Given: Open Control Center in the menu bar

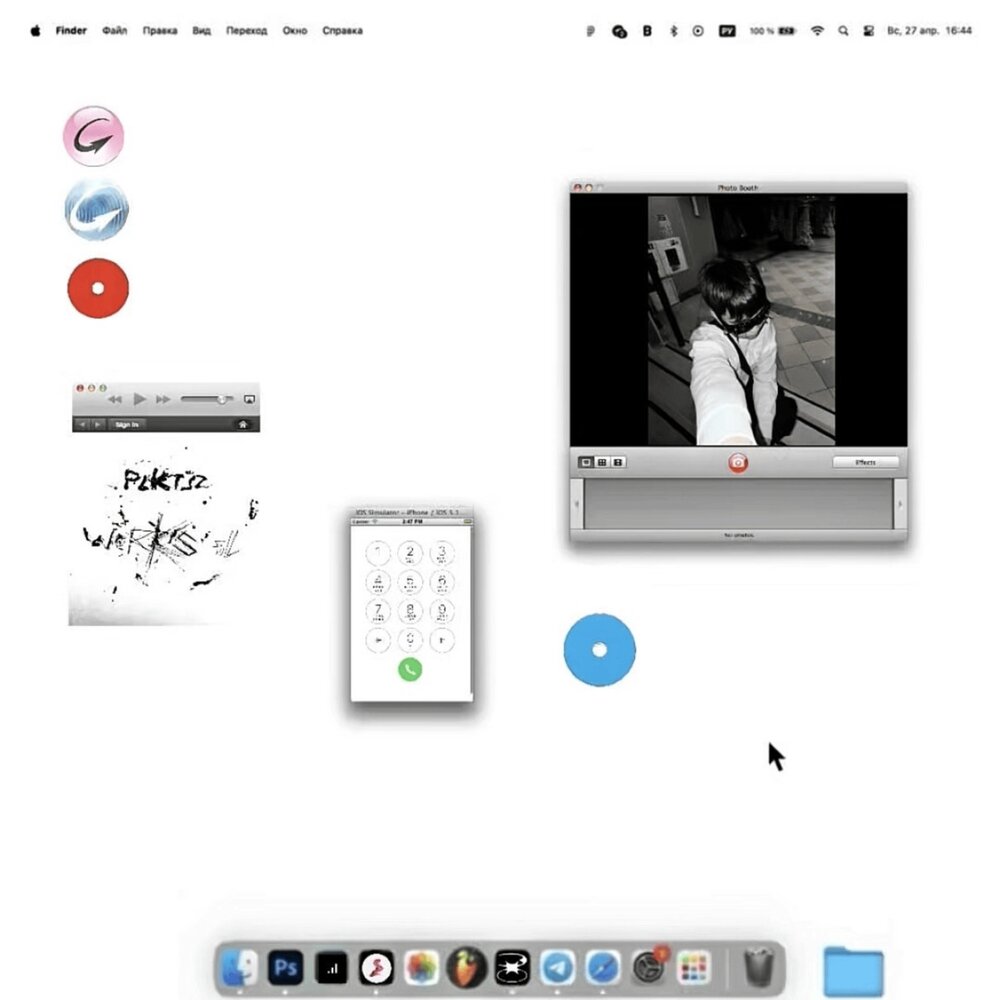Looking at the screenshot, I should point(867,31).
